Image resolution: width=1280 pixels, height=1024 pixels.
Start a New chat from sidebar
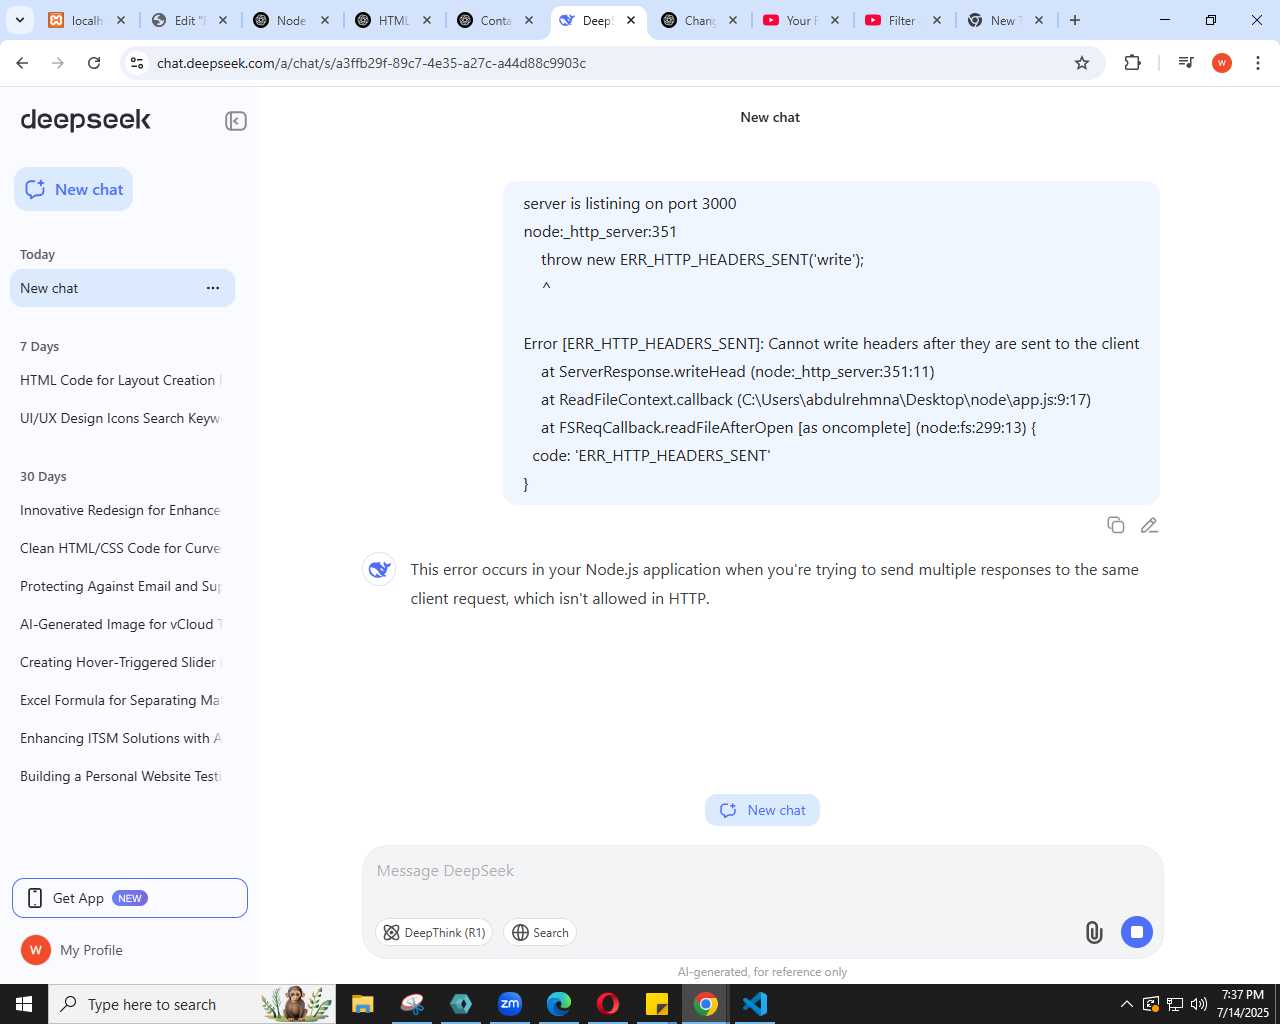(x=74, y=189)
